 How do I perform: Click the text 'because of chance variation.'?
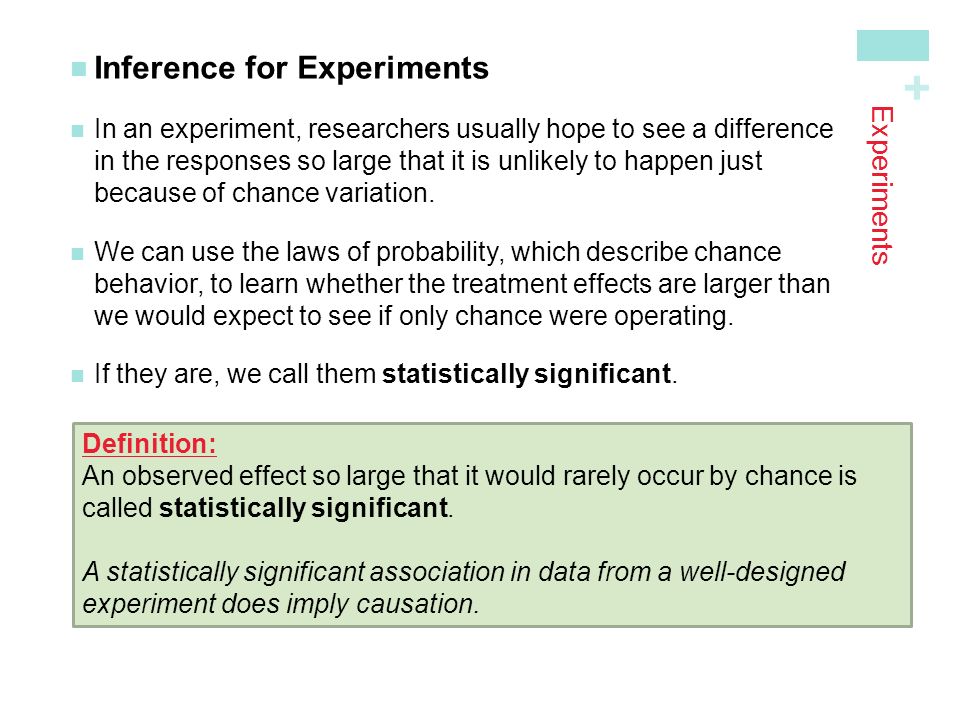point(264,193)
